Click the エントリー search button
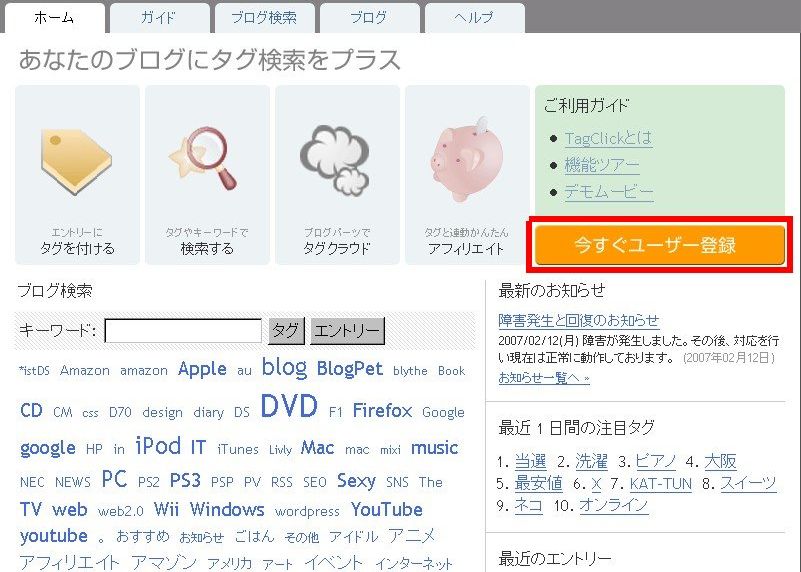 point(347,331)
